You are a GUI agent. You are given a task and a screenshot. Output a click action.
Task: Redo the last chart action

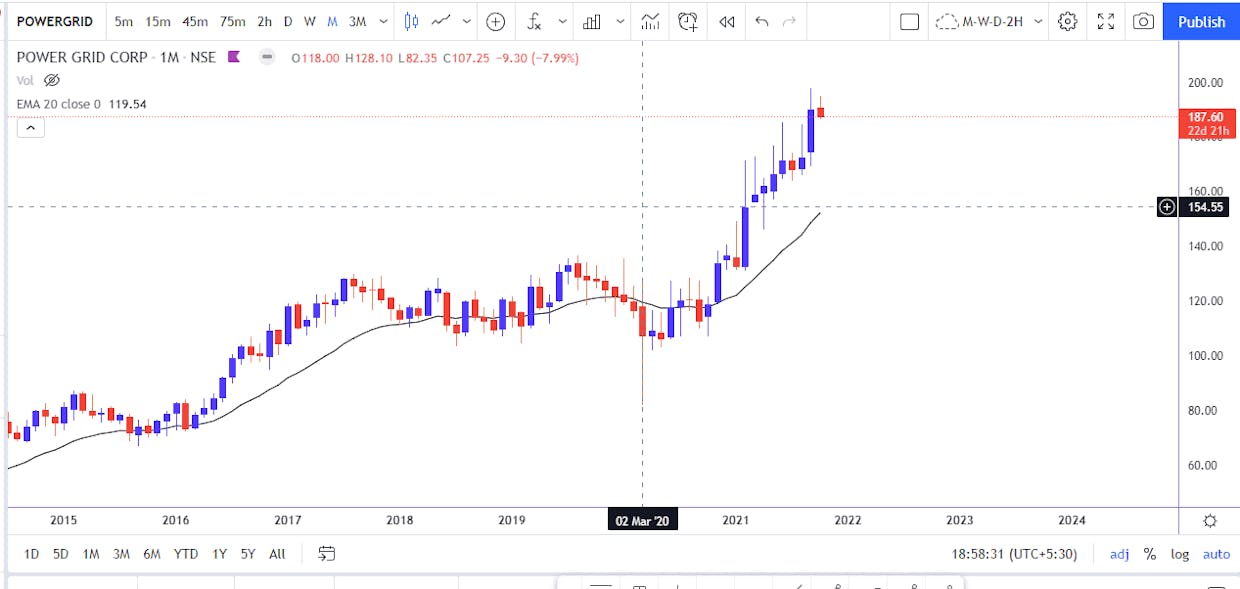tap(790, 21)
